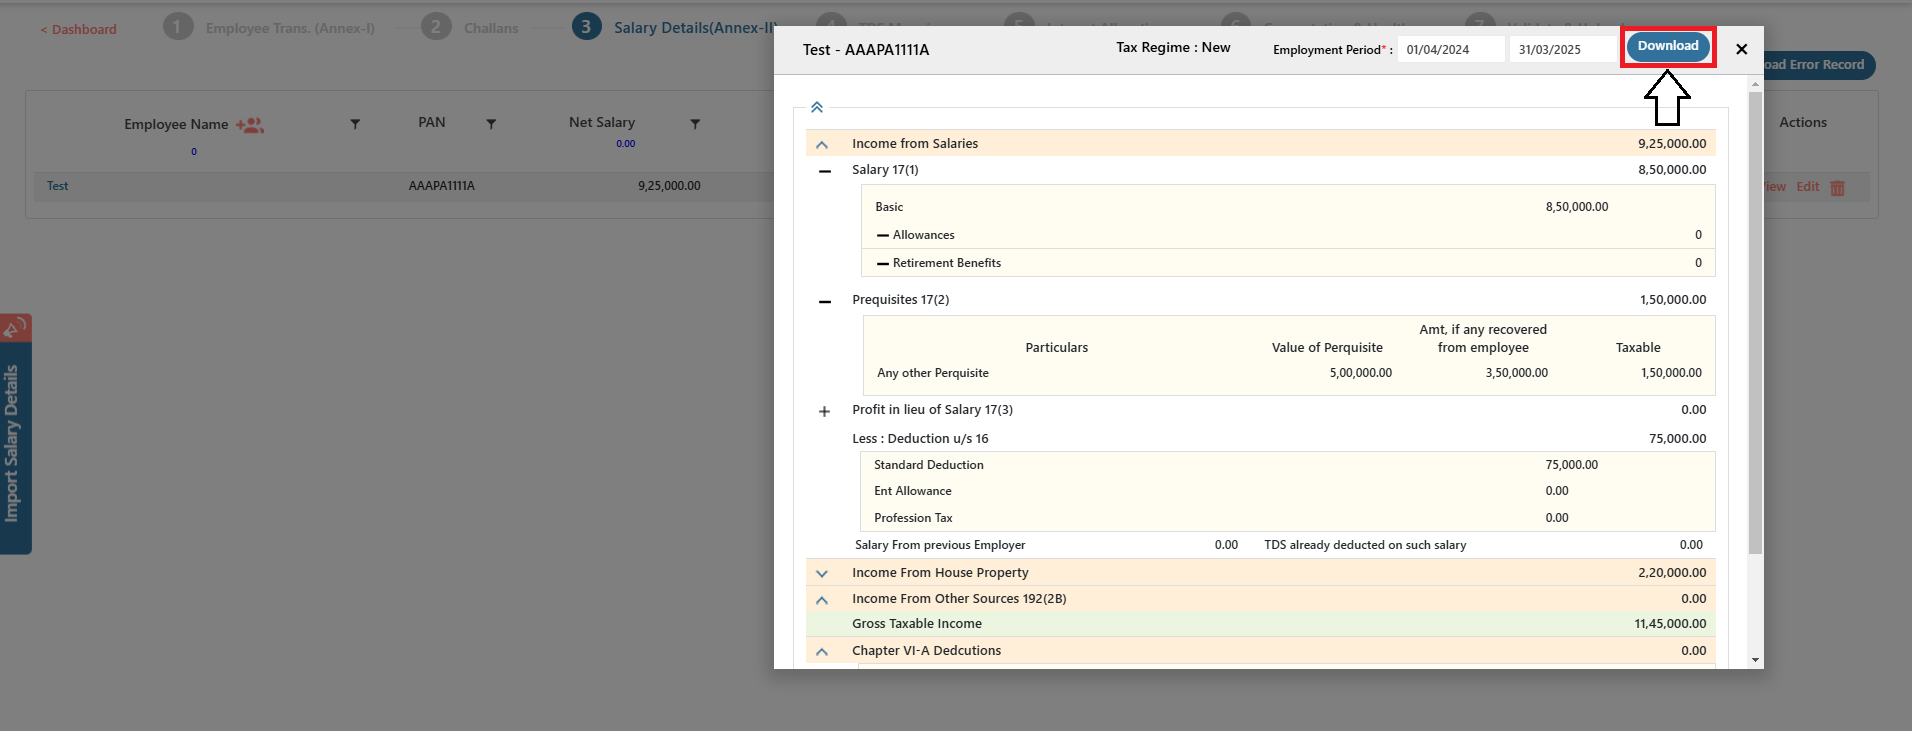Open step 1 Employee Trans. (Annex-I)
The height and width of the screenshot is (731, 1912).
coord(270,27)
